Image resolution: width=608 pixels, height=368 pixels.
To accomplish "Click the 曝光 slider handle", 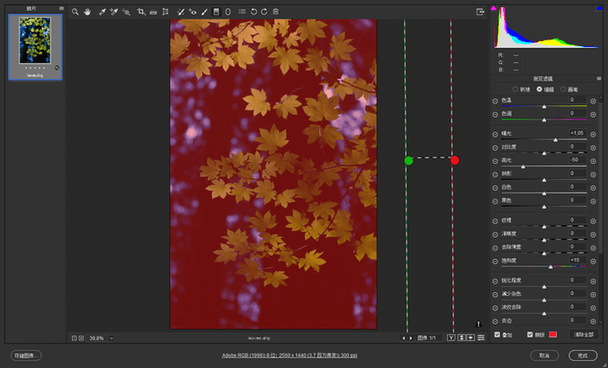I will click(x=556, y=140).
